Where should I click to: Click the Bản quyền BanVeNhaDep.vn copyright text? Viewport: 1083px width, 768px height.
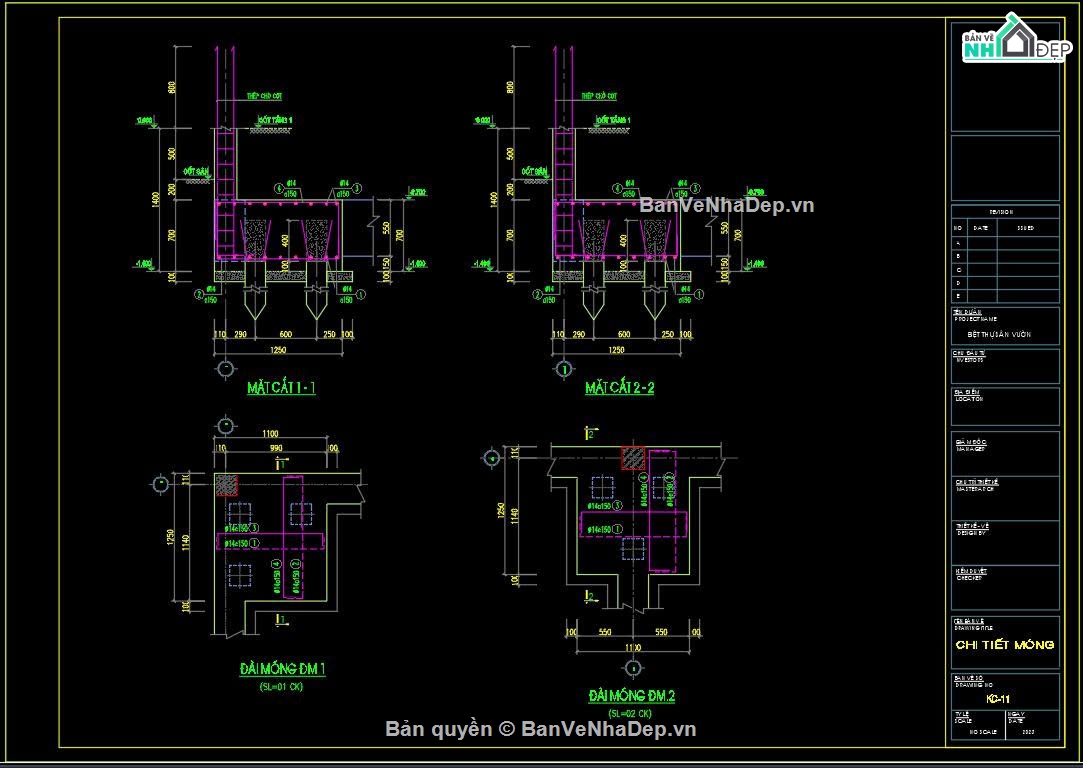(x=540, y=729)
